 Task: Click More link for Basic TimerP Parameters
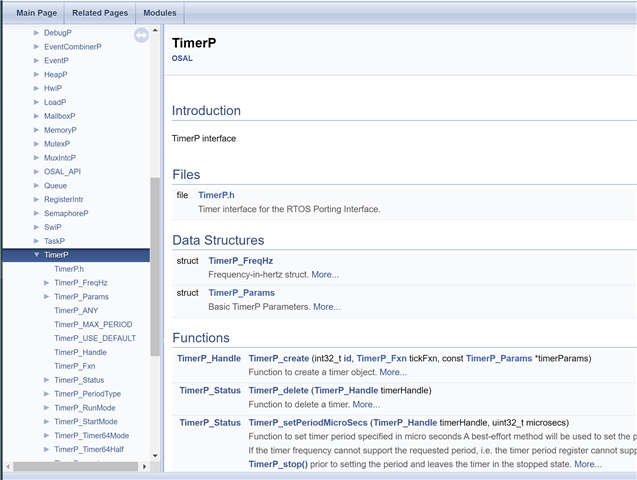click(327, 307)
